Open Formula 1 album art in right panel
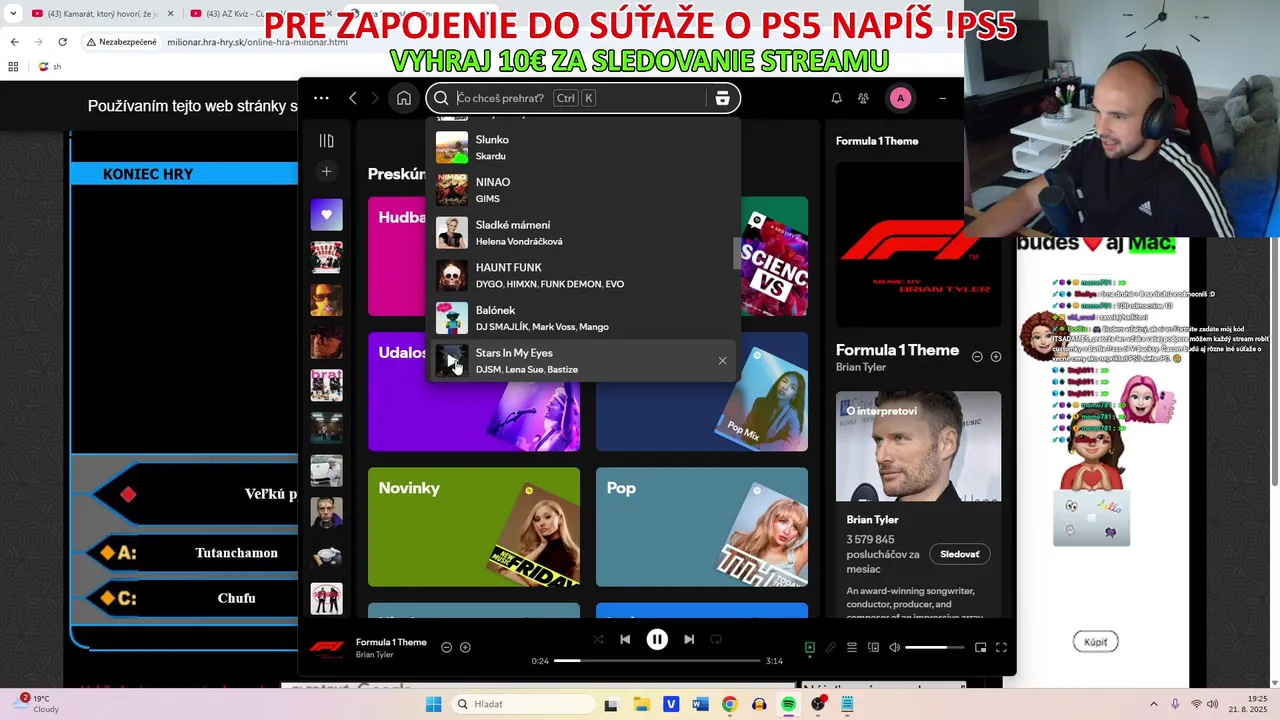Image resolution: width=1280 pixels, height=720 pixels. point(918,245)
